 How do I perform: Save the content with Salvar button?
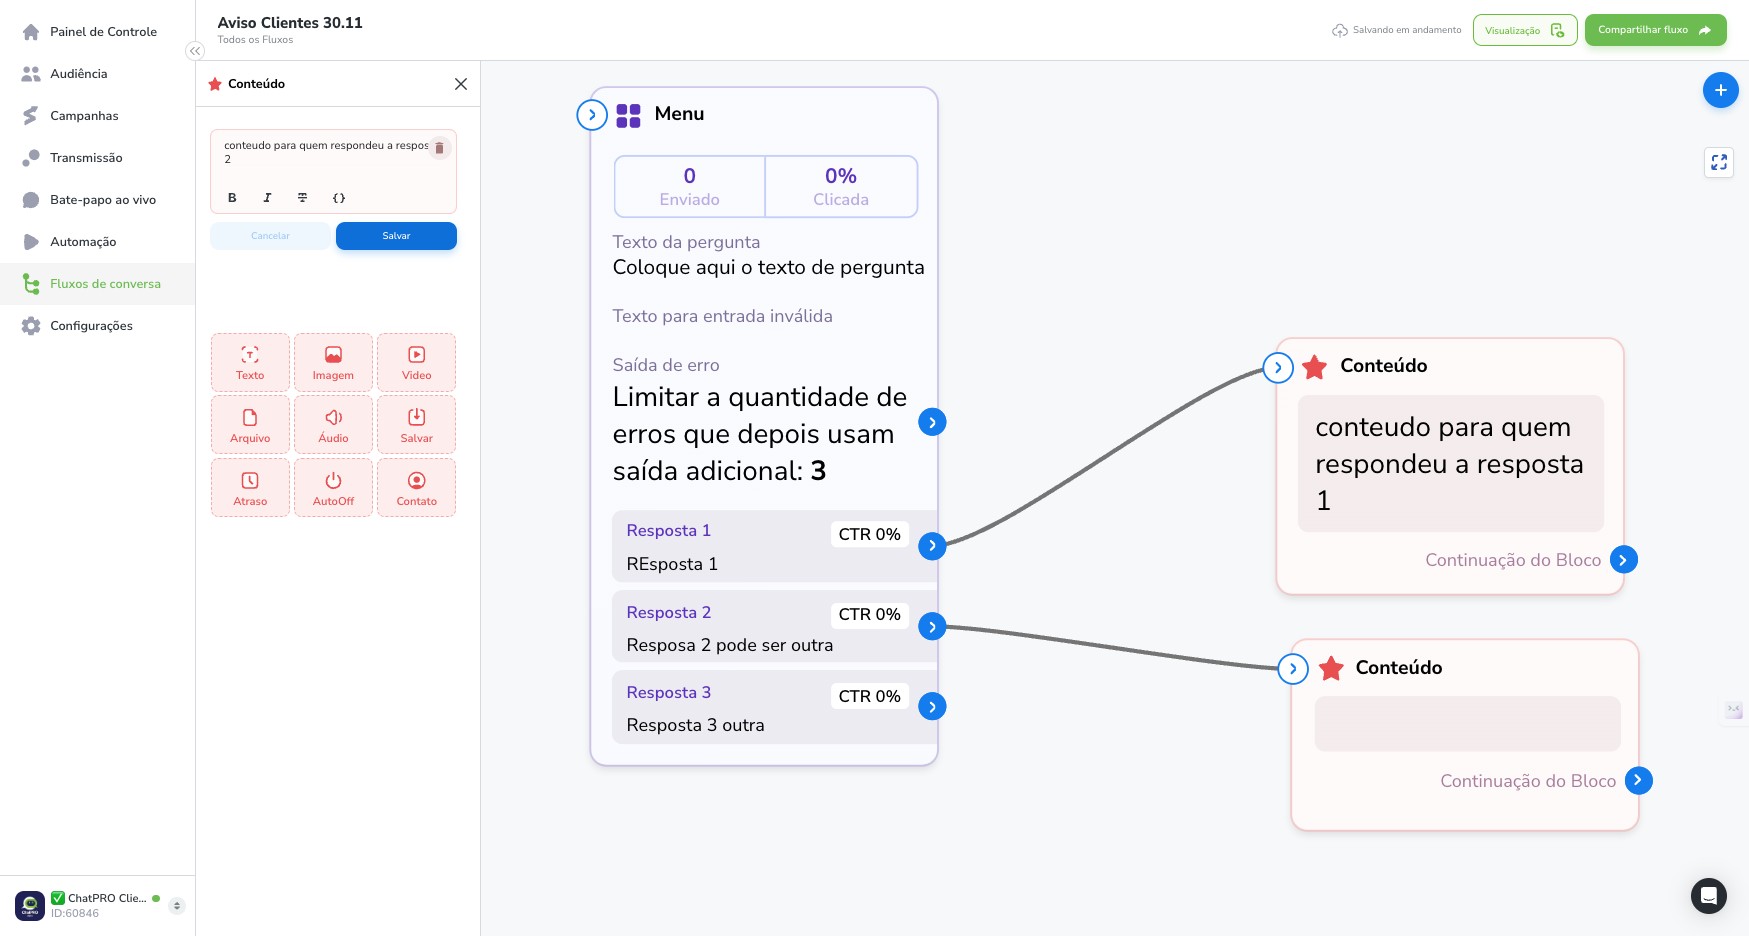(x=396, y=236)
